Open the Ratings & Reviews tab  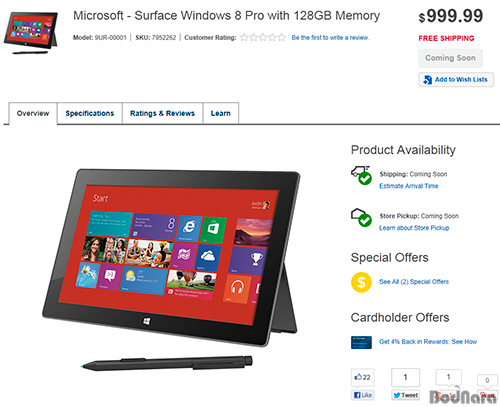pos(162,113)
